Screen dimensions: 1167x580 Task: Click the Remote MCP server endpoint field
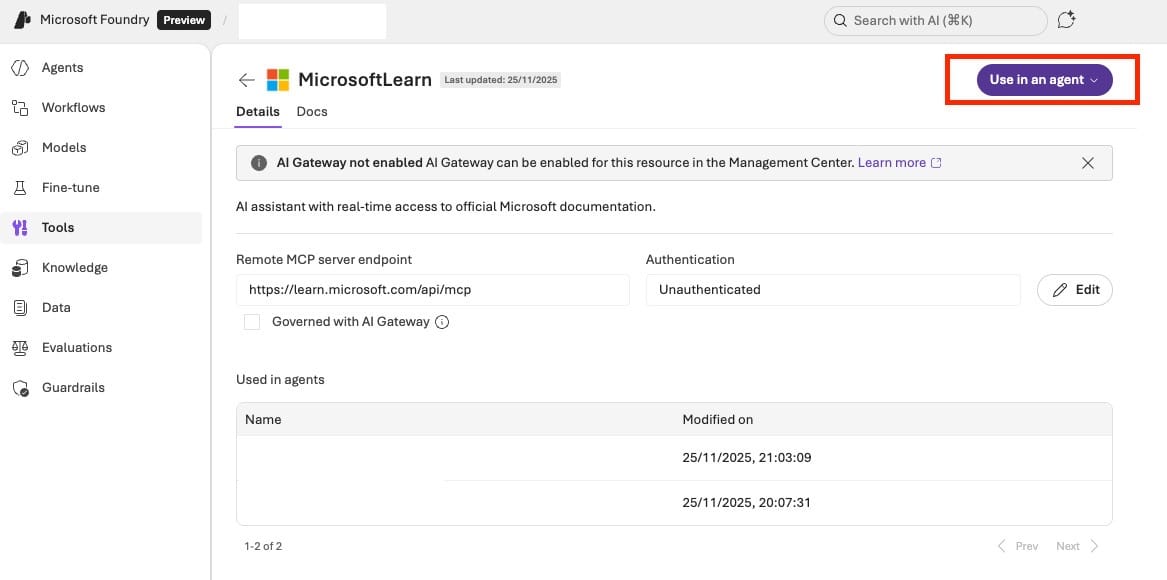tap(432, 290)
